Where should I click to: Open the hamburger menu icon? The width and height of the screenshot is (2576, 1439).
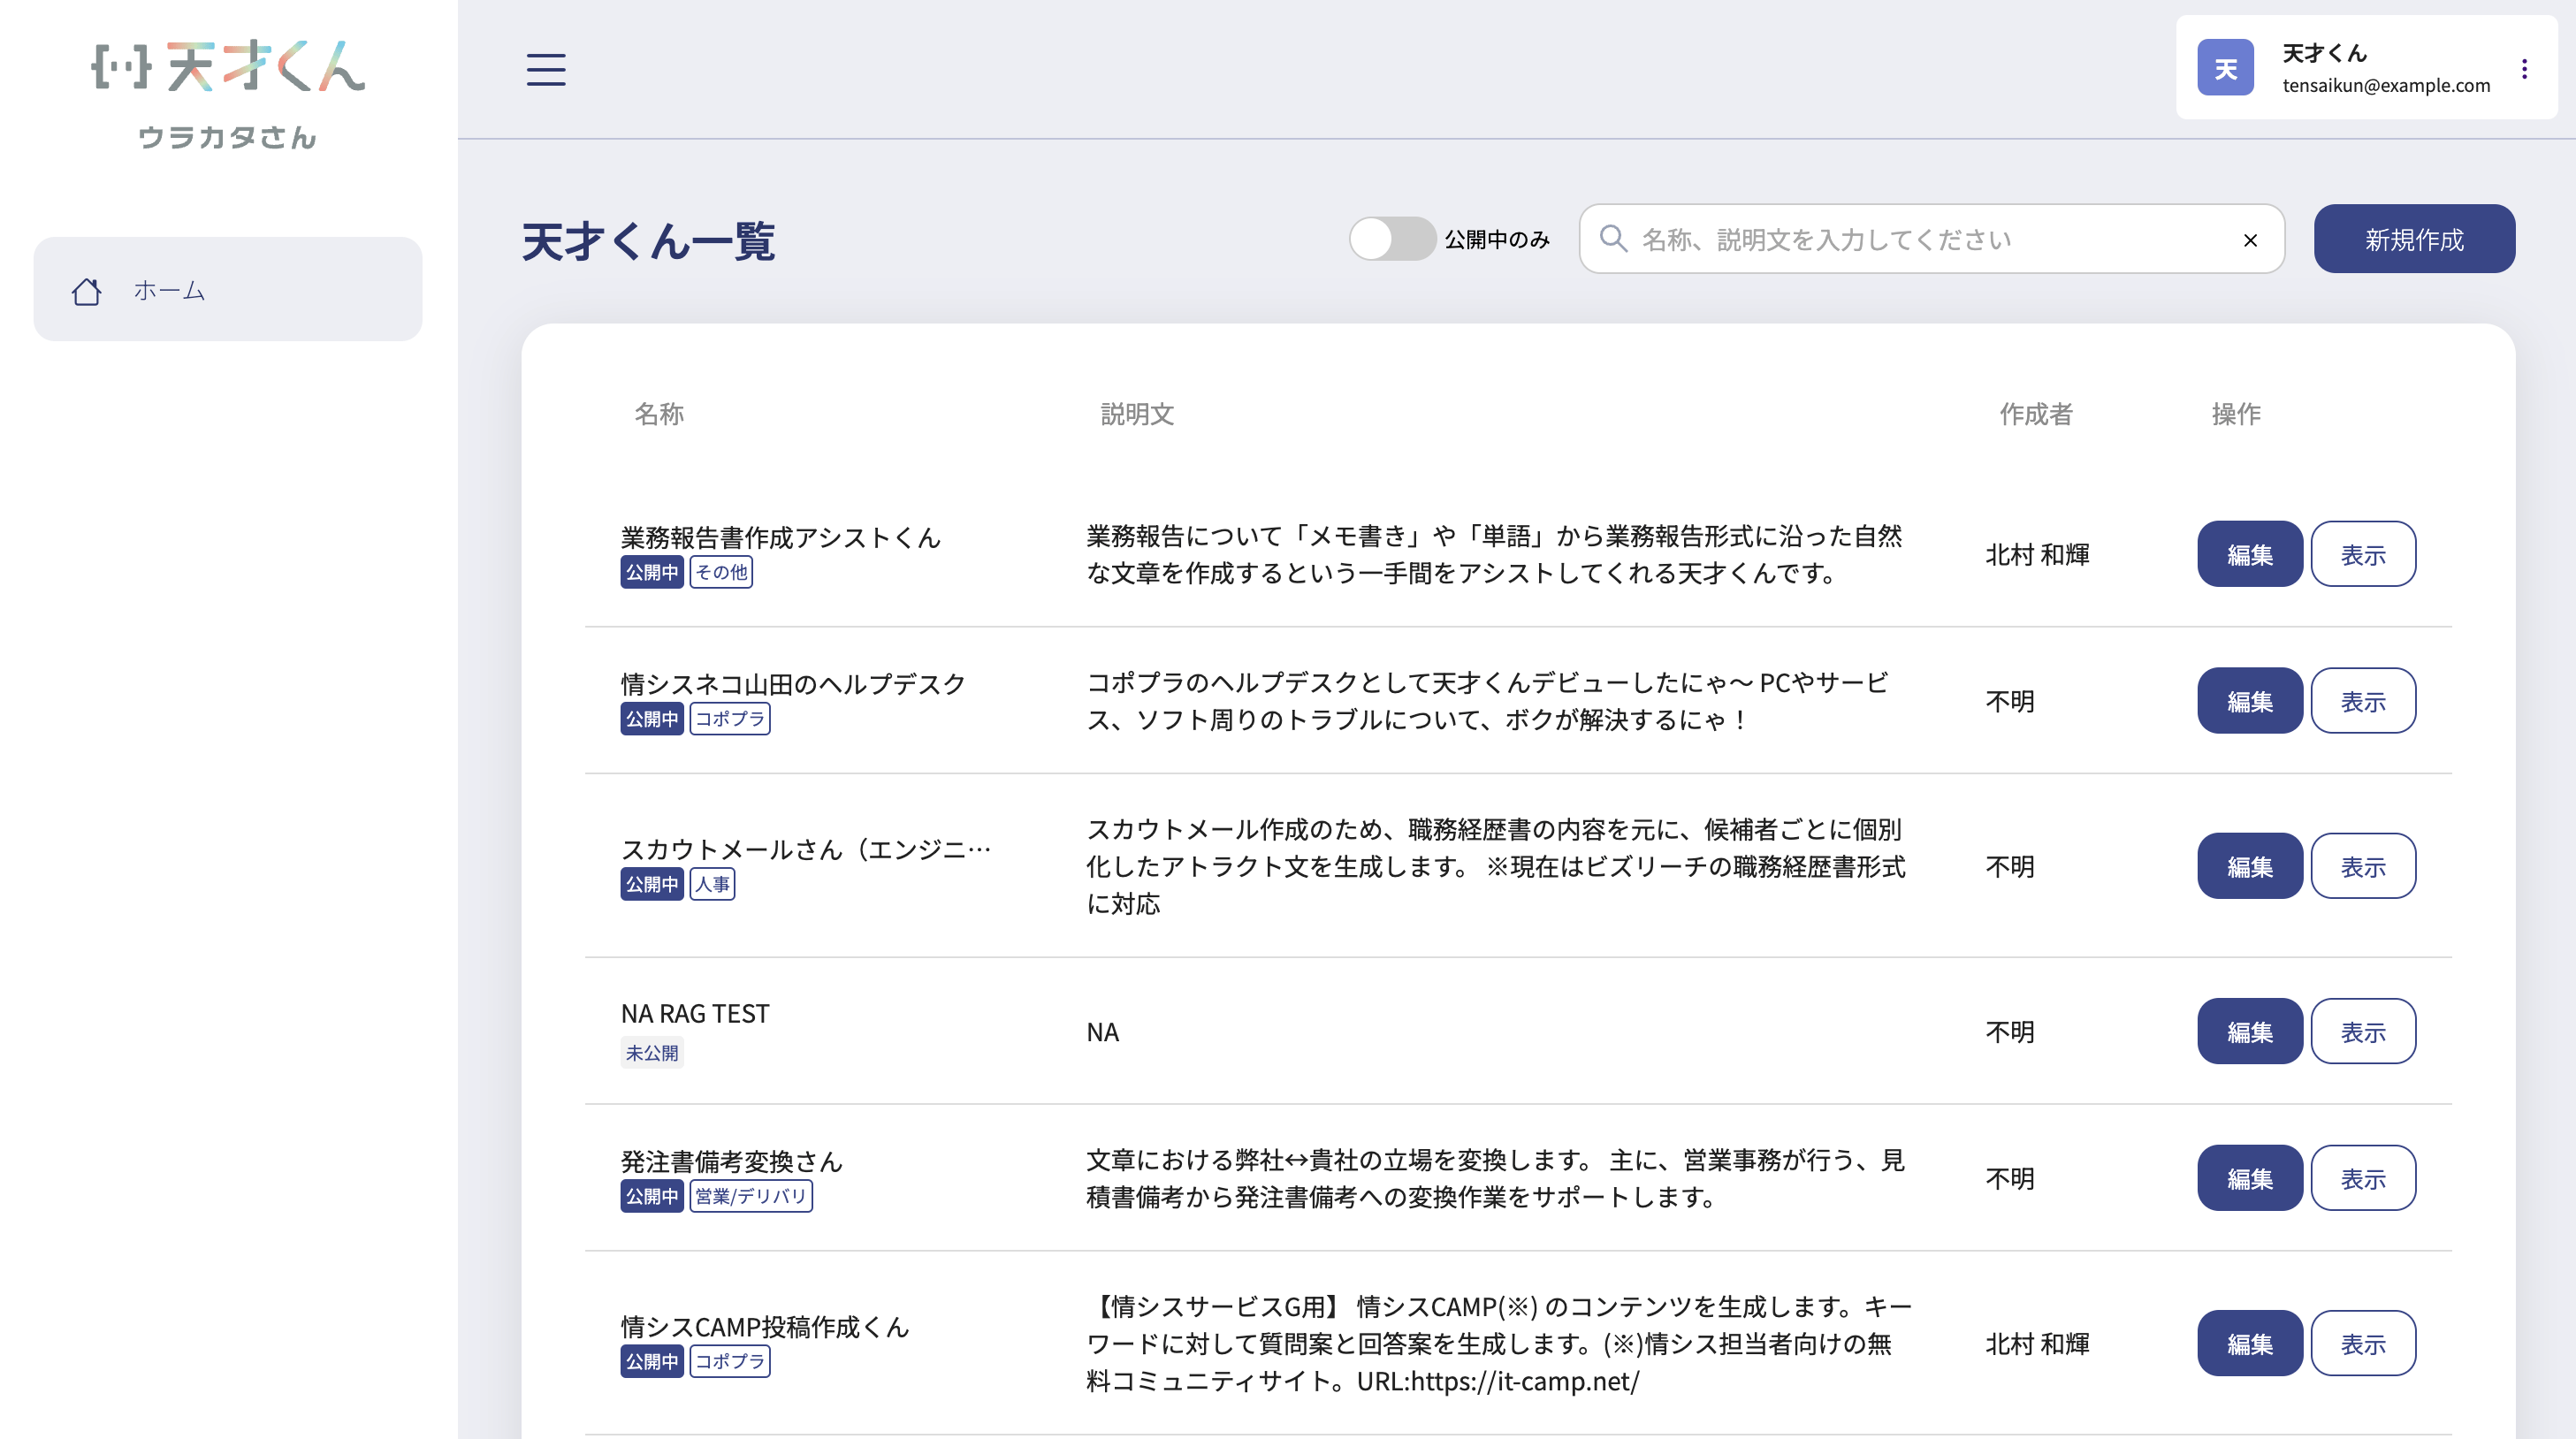[546, 70]
